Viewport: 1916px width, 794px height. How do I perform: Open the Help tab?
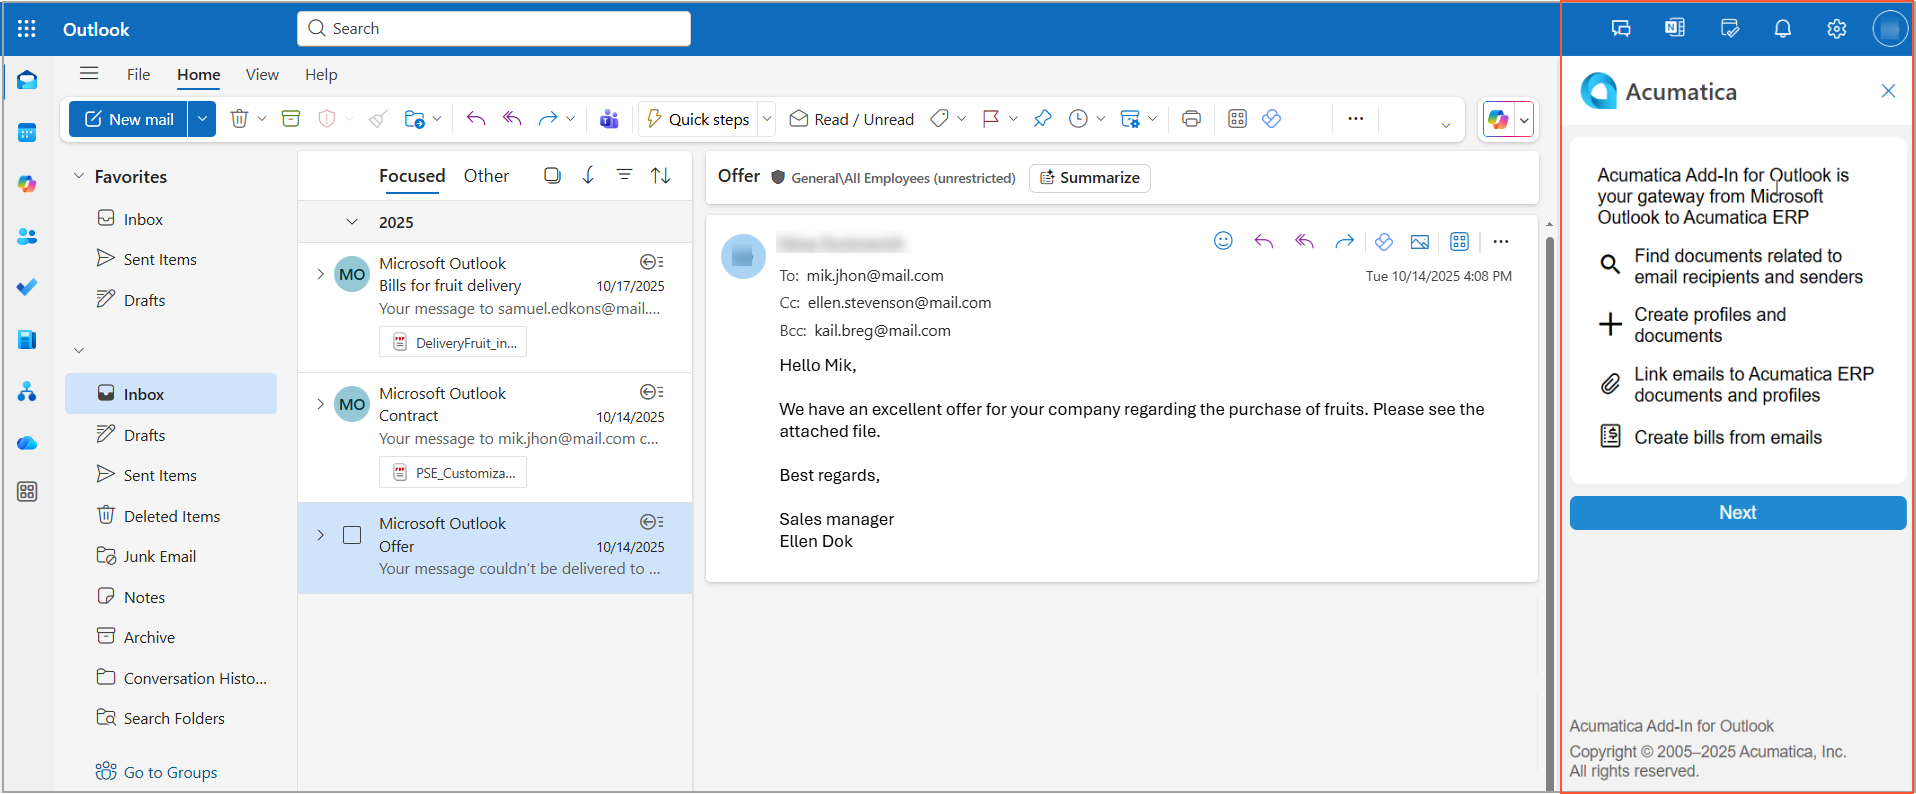coord(321,74)
